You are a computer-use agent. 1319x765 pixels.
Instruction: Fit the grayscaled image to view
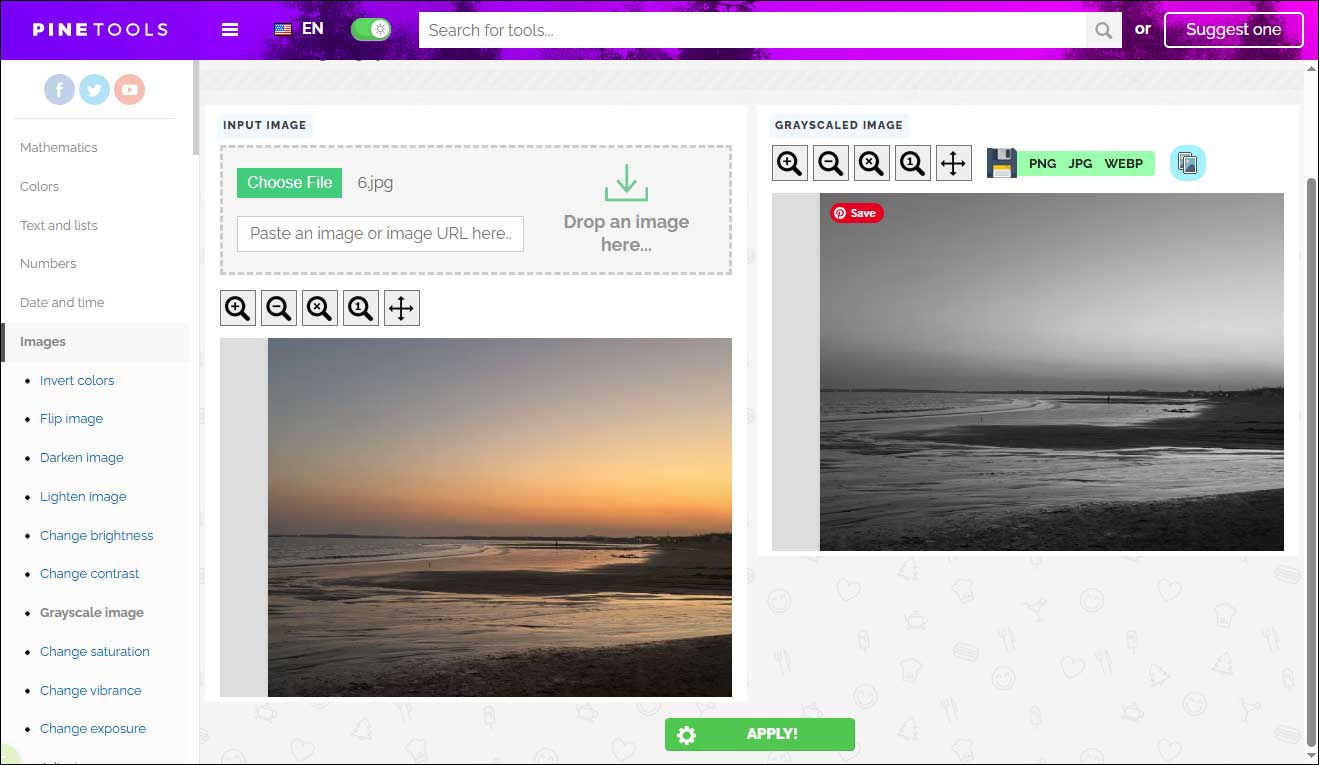tap(871, 162)
